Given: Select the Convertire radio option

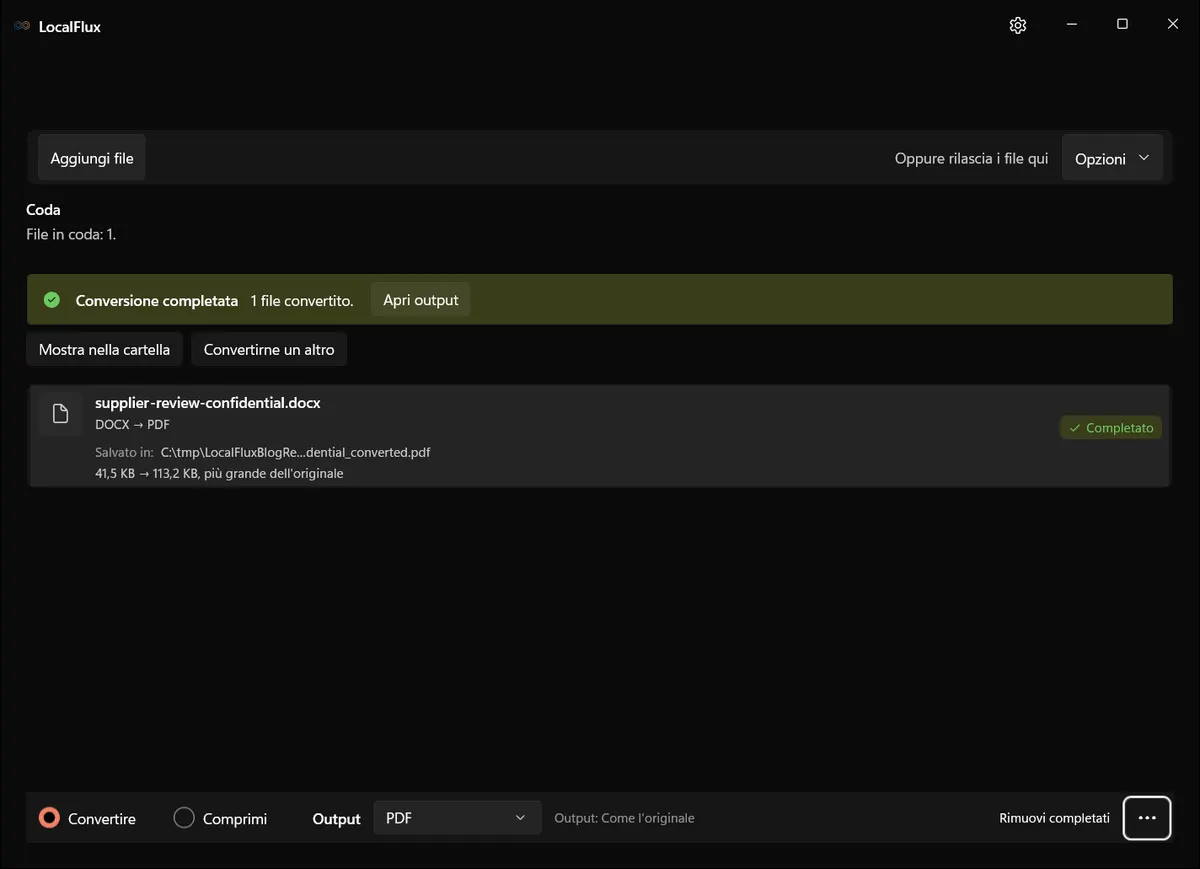Looking at the screenshot, I should [87, 818].
